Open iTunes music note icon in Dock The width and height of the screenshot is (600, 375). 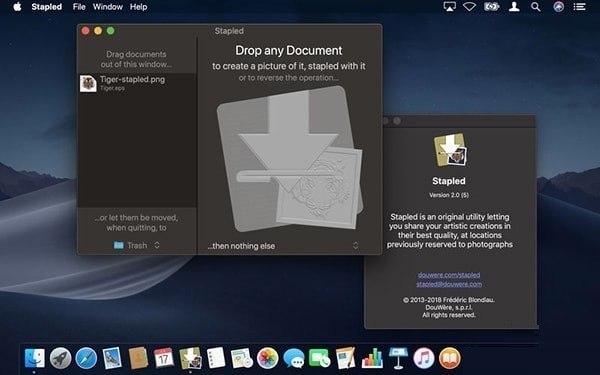coord(424,358)
